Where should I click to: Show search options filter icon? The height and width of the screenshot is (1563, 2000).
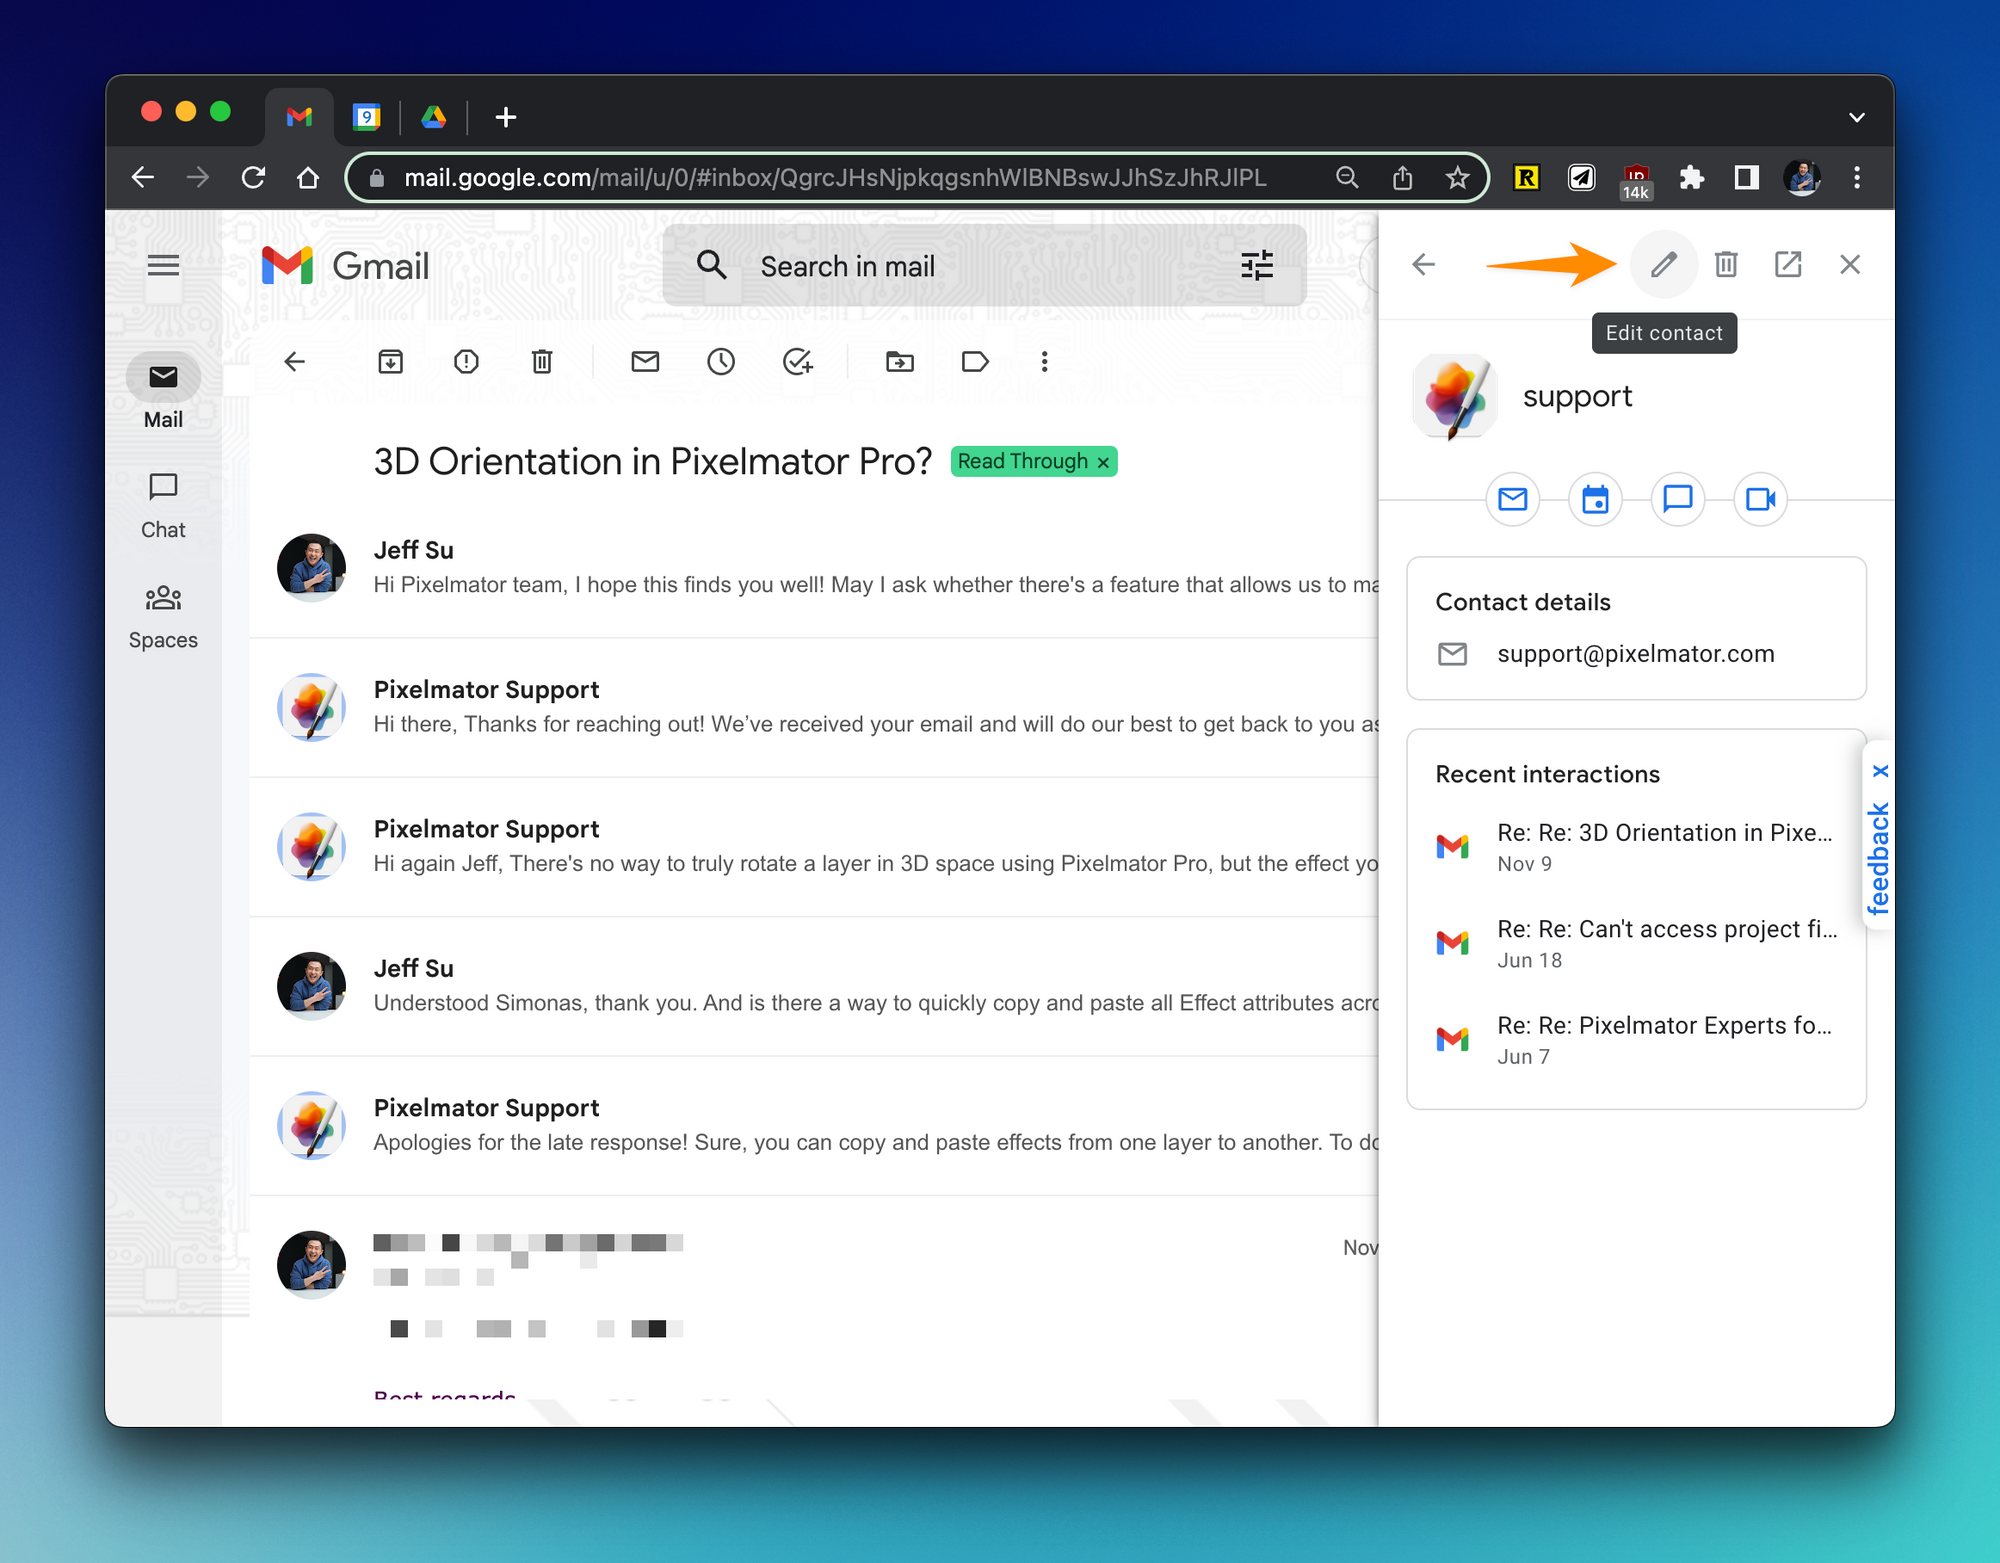[1257, 266]
